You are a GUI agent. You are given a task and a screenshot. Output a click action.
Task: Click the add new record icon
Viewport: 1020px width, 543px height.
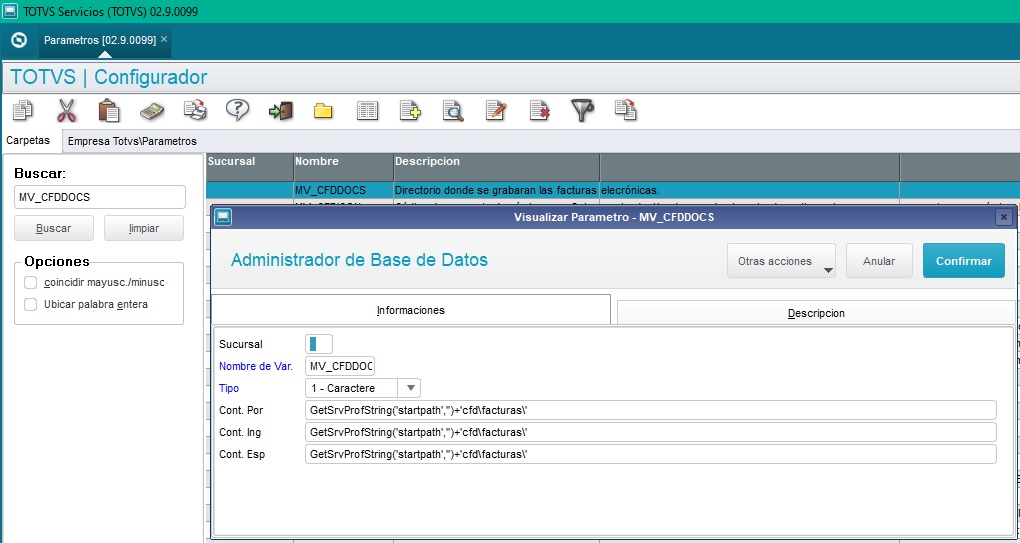click(410, 111)
